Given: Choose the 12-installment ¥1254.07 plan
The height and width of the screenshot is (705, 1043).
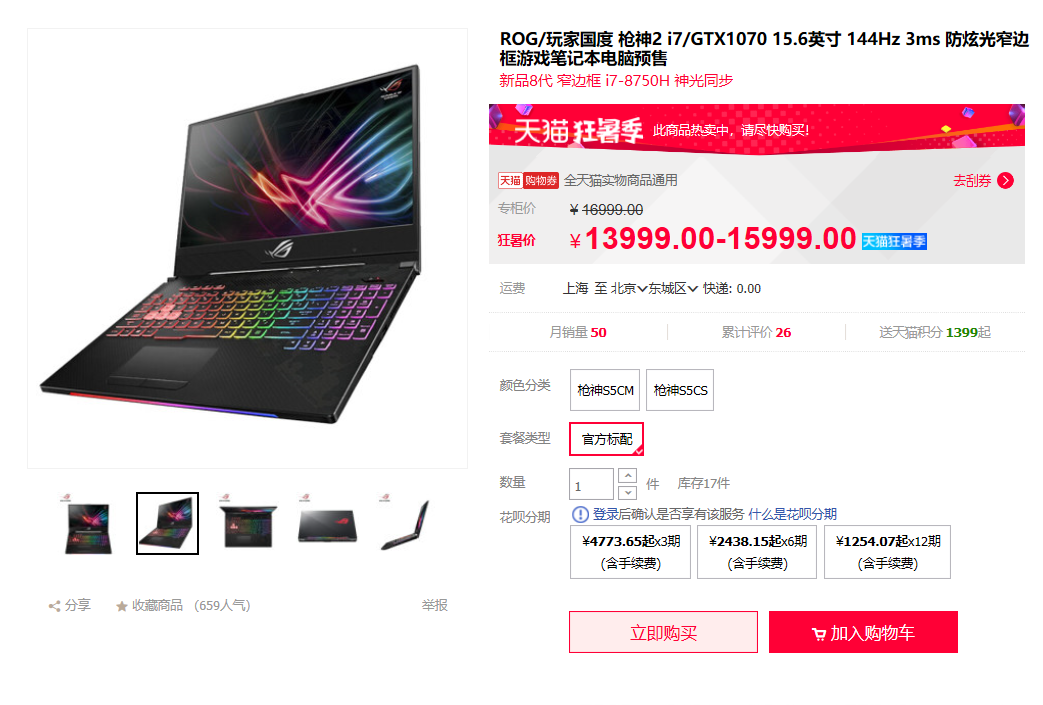Looking at the screenshot, I should pos(887,552).
